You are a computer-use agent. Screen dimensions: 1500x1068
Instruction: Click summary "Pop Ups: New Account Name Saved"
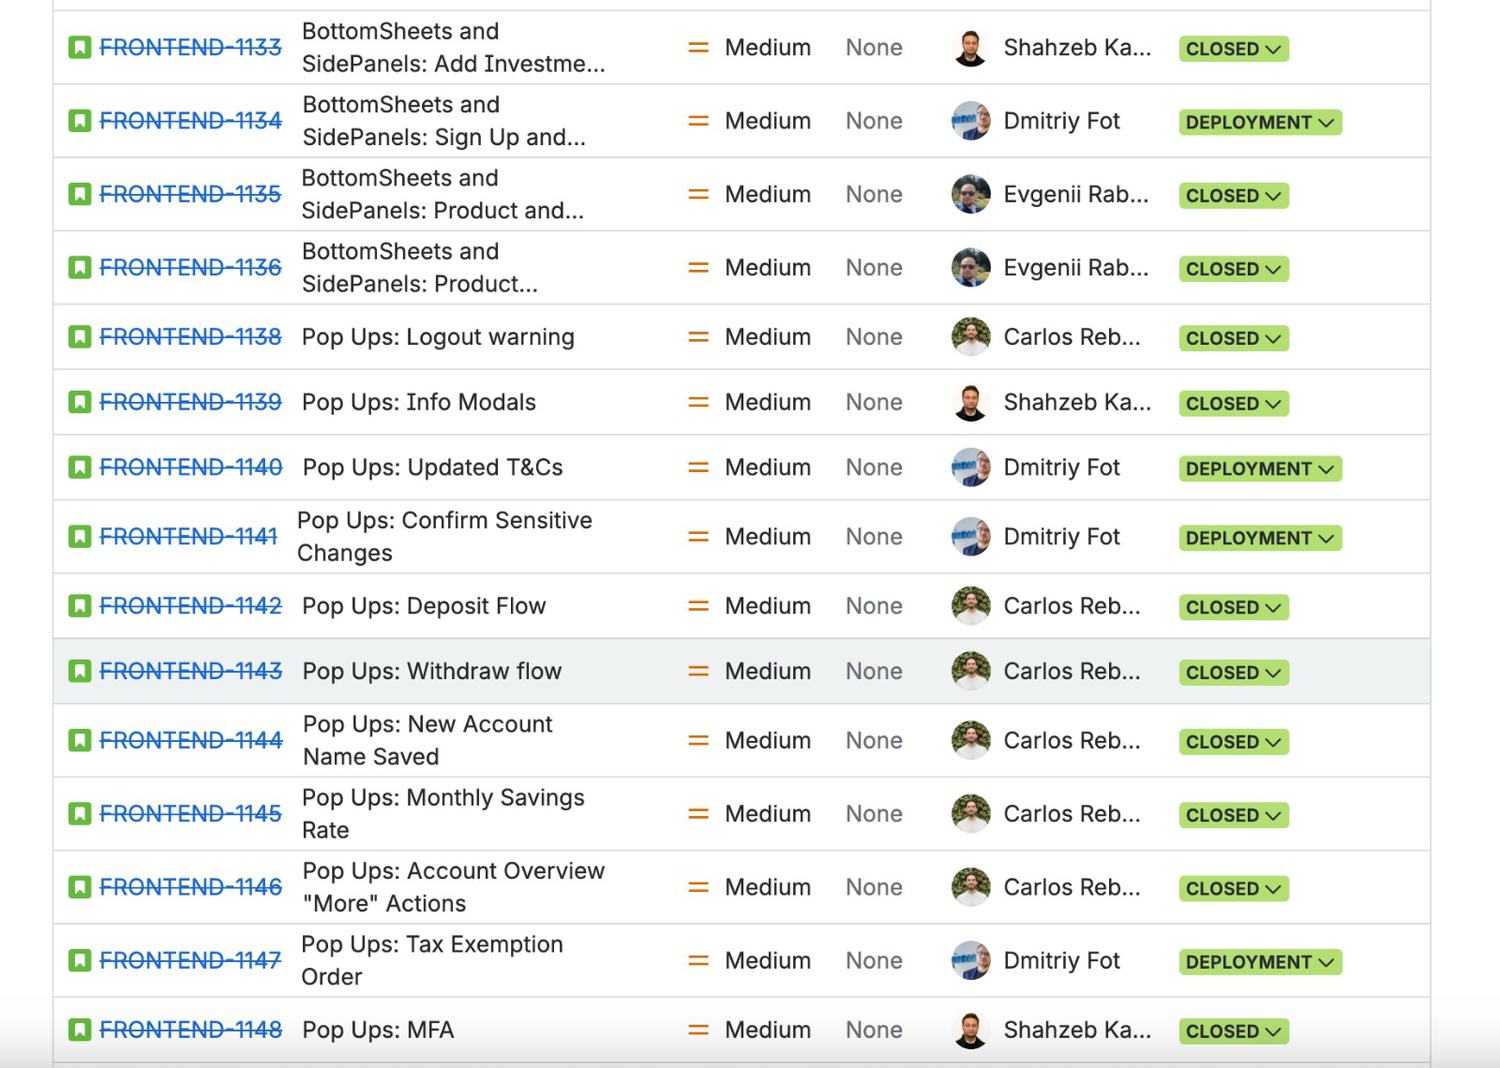427,740
